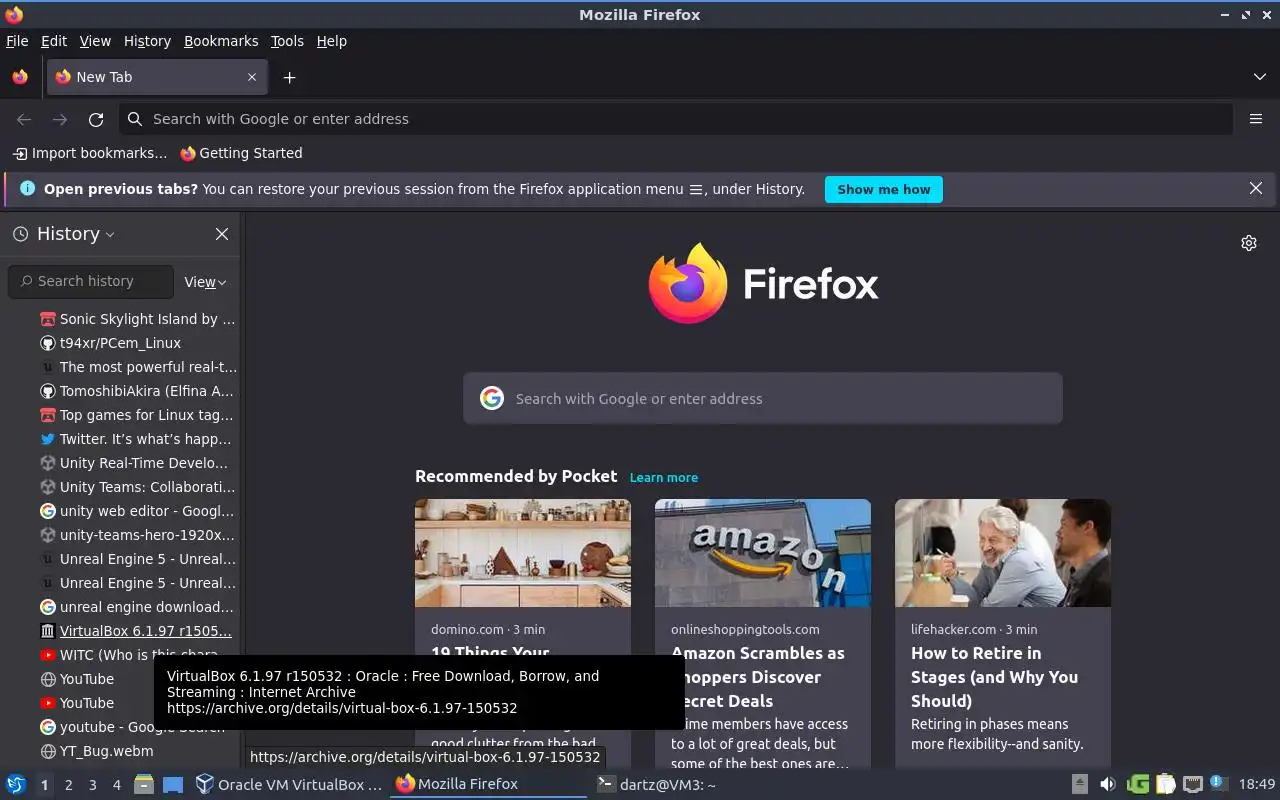Close the History sidebar
The width and height of the screenshot is (1280, 800).
coord(222,234)
